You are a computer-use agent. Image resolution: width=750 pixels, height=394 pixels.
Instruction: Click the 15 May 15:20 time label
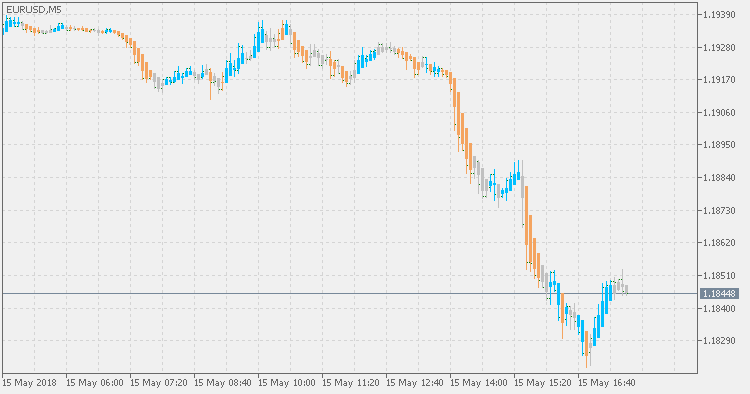point(543,383)
